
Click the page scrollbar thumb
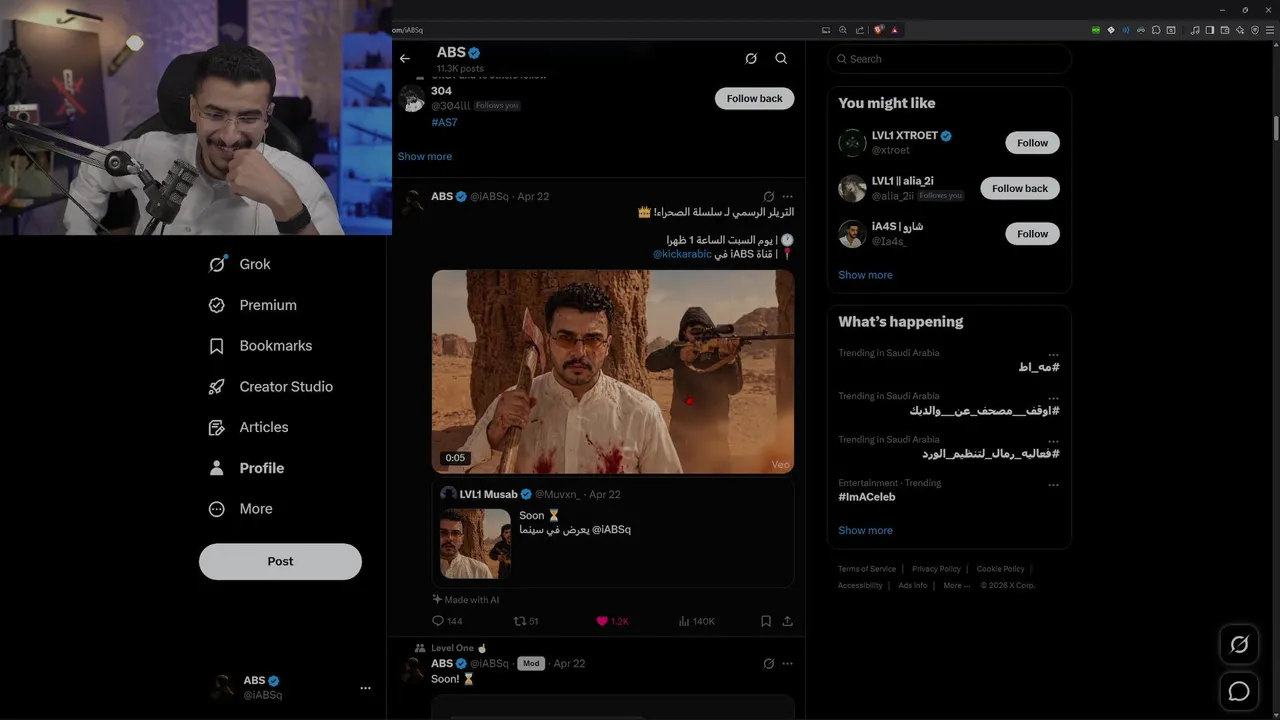pos(1276,128)
